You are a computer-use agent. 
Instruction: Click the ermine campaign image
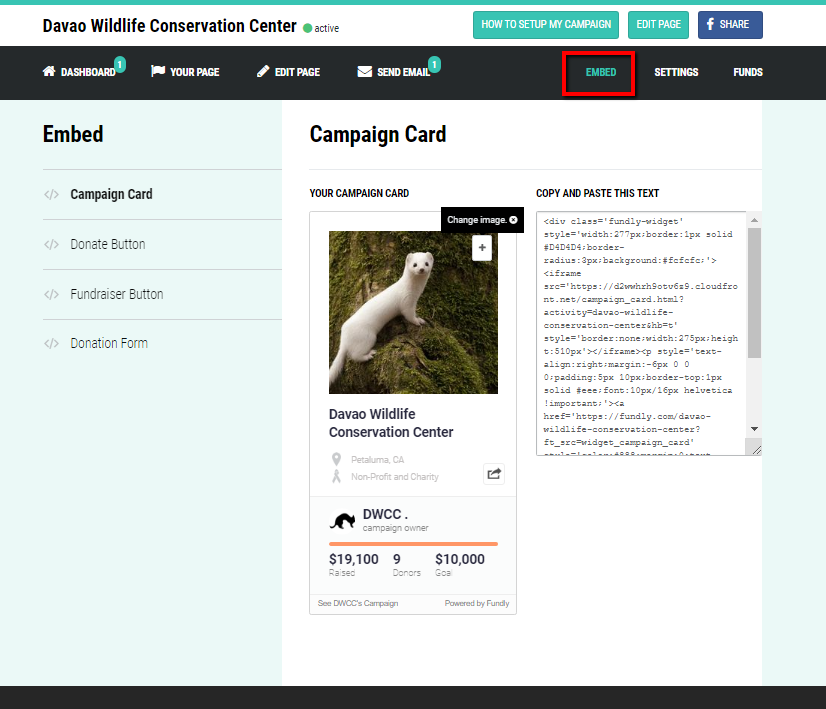tap(413, 312)
